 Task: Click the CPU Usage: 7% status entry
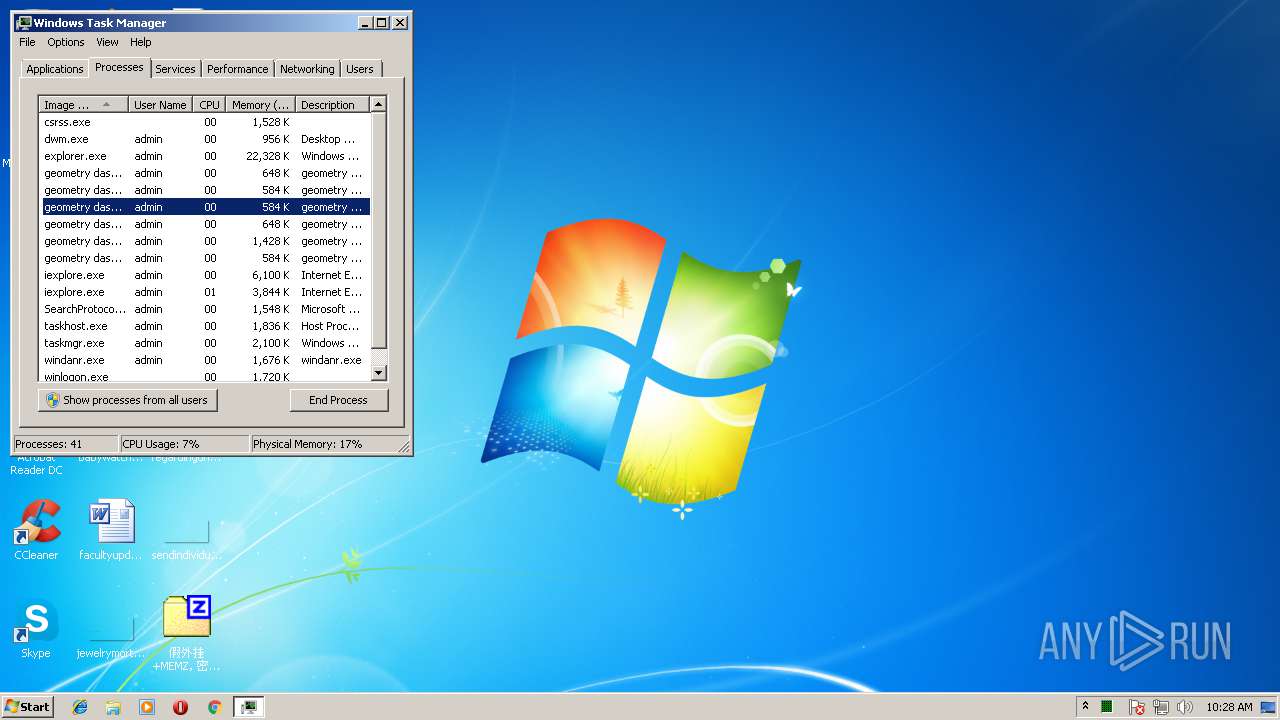185,444
